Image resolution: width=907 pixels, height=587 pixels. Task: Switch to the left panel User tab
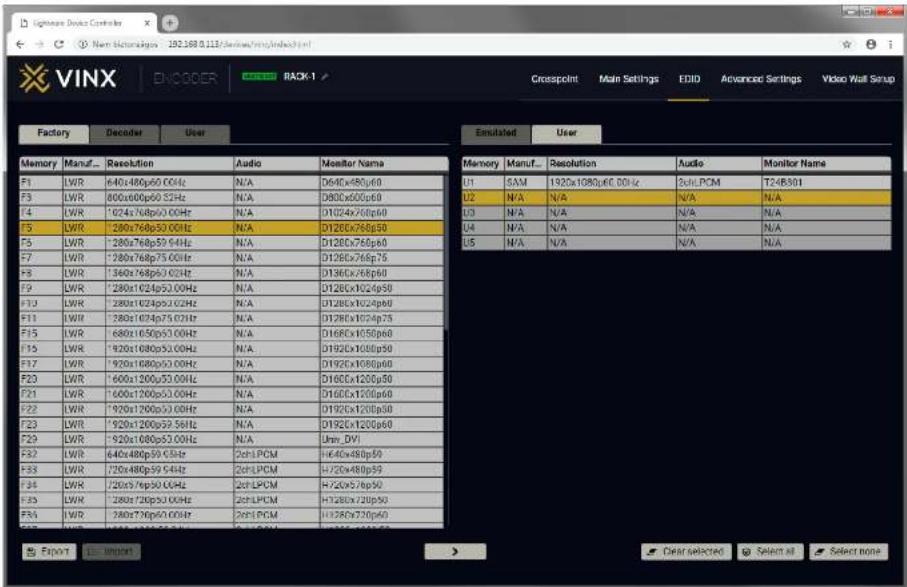pos(196,133)
